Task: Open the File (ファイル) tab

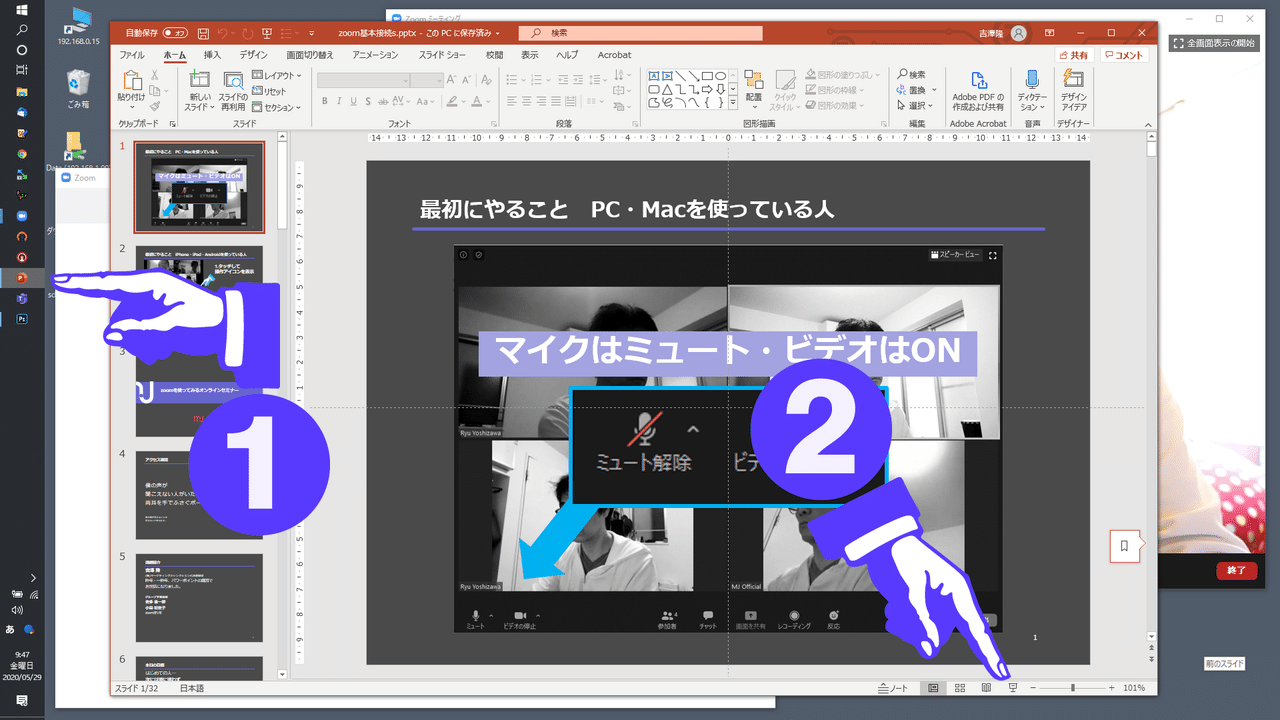Action: 132,55
